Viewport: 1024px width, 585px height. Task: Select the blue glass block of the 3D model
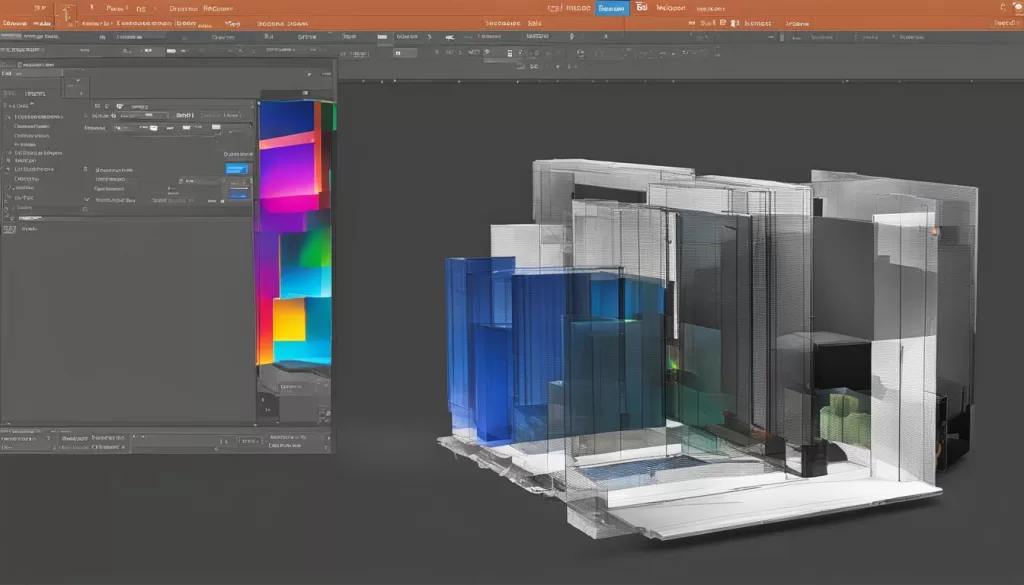click(x=555, y=349)
